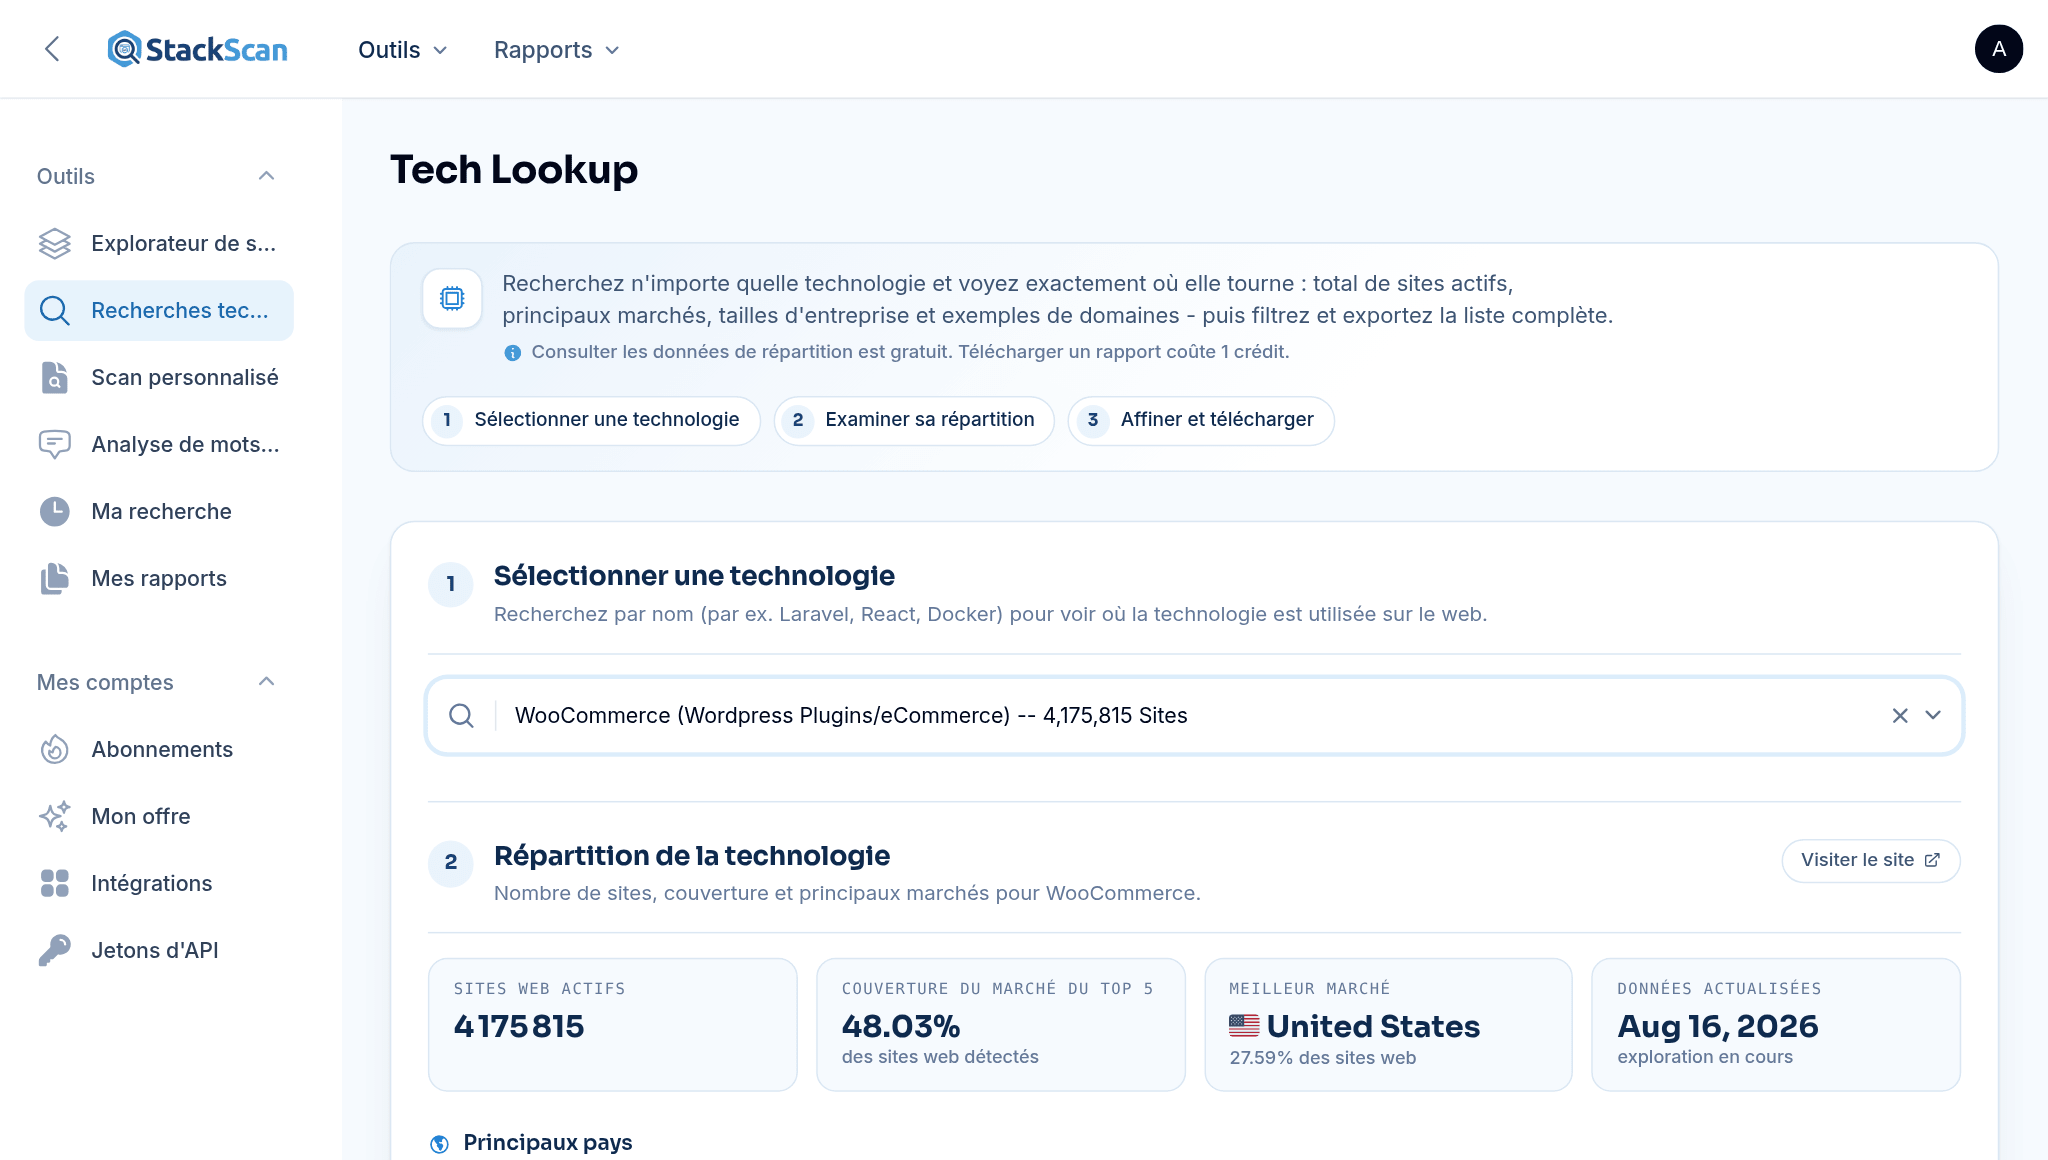The width and height of the screenshot is (2048, 1160).
Task: Expand the Outils top navigation menu
Action: 403,50
